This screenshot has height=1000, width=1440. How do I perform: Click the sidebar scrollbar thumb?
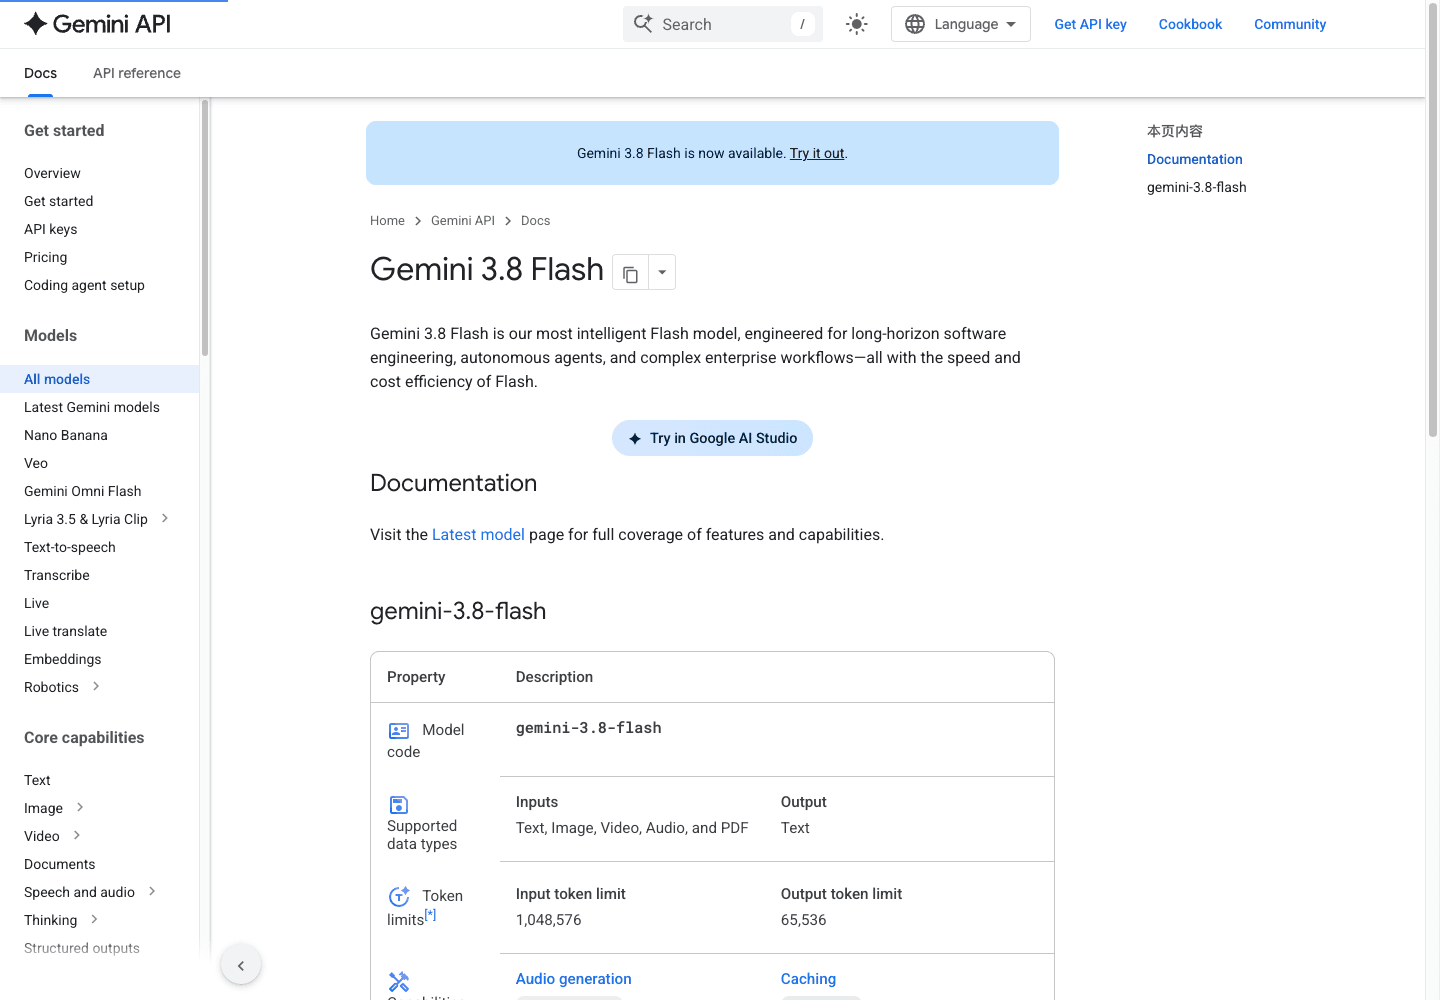pyautogui.click(x=205, y=227)
